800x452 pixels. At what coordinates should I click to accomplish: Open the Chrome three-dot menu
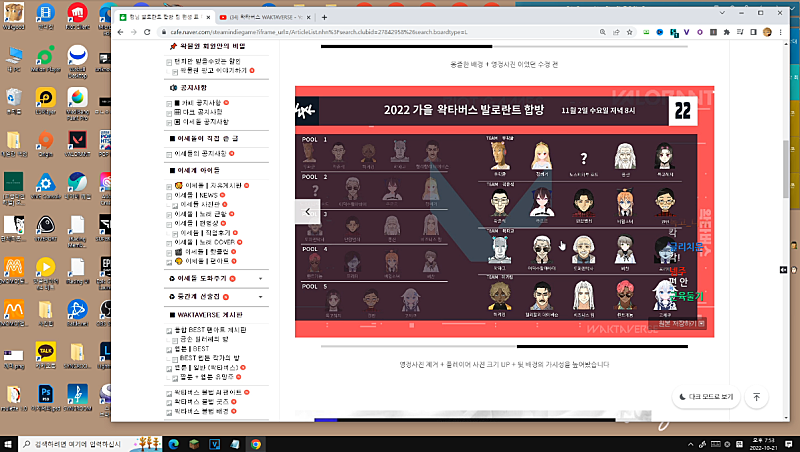[x=780, y=32]
